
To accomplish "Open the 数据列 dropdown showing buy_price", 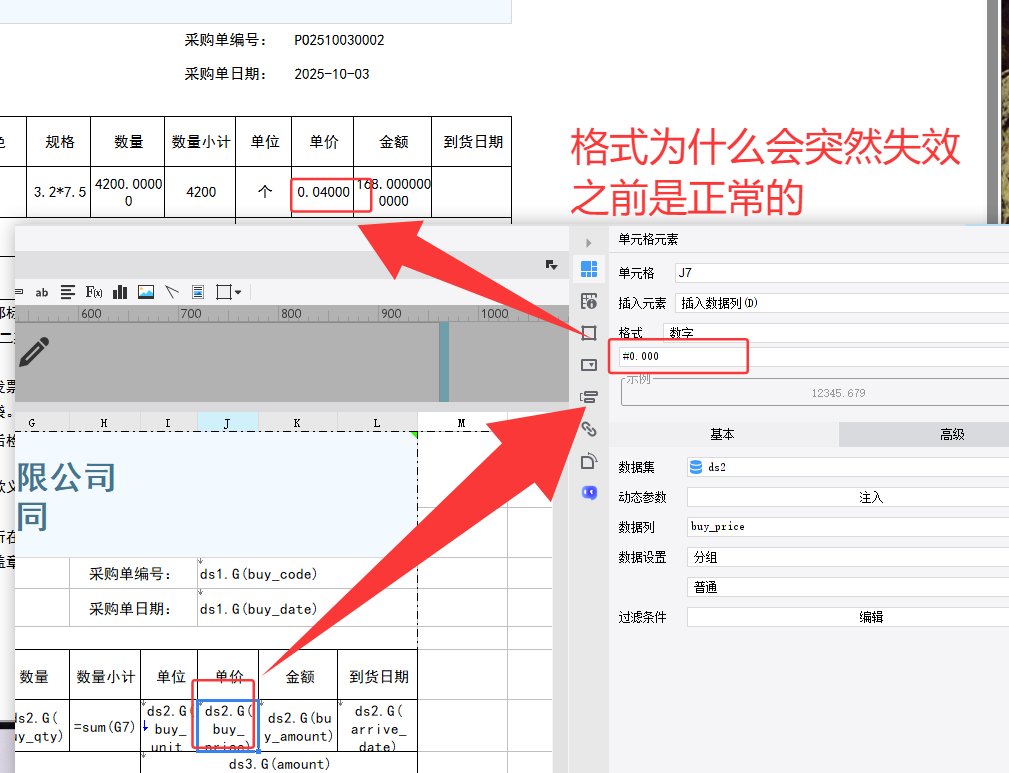I will (847, 526).
